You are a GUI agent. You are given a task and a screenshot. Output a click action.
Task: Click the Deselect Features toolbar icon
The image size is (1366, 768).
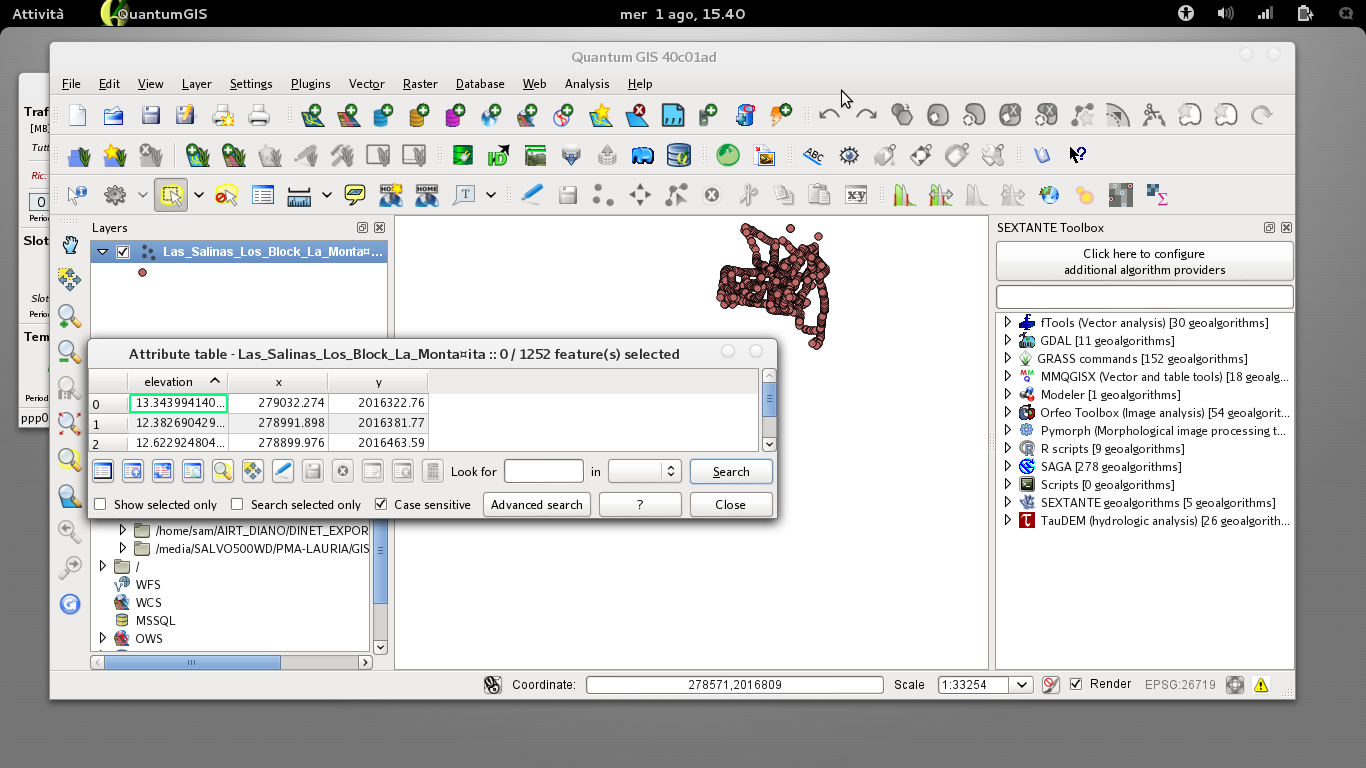coord(226,195)
